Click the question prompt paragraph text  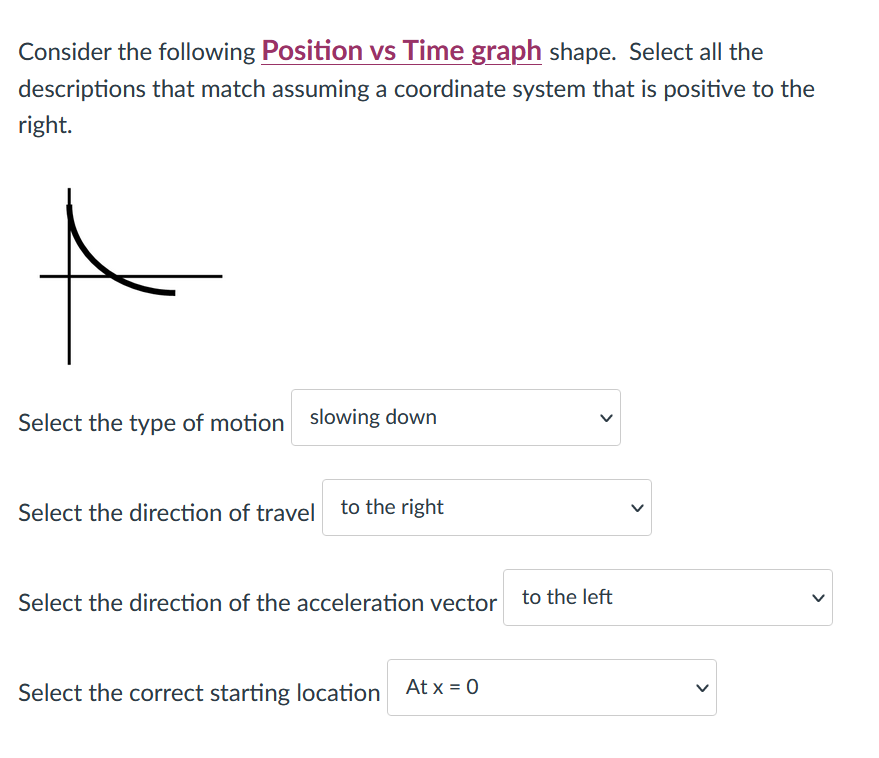pos(416,88)
